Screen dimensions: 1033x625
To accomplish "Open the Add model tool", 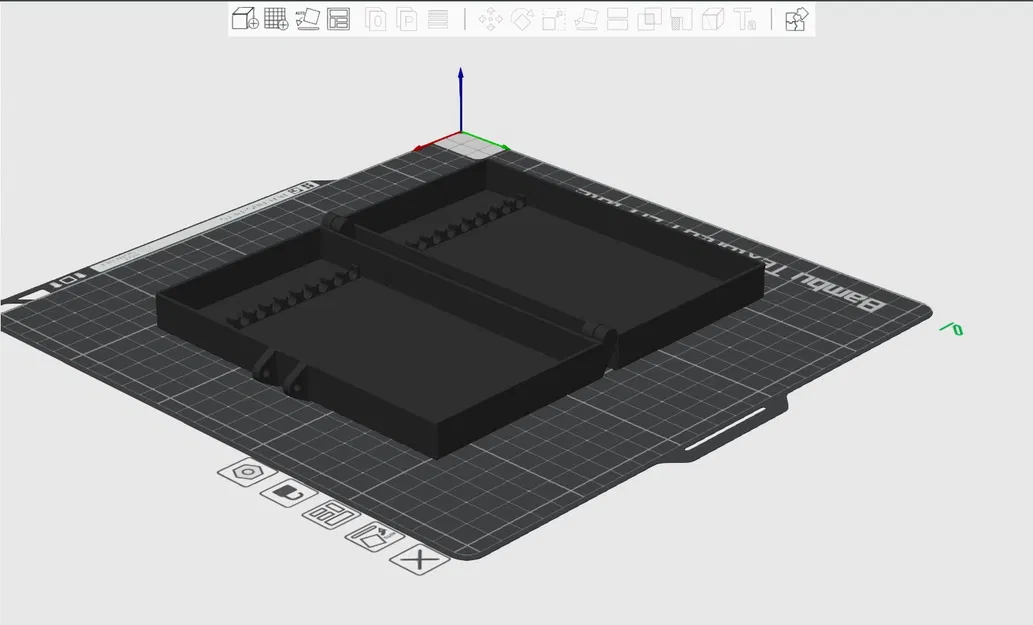I will [x=243, y=19].
